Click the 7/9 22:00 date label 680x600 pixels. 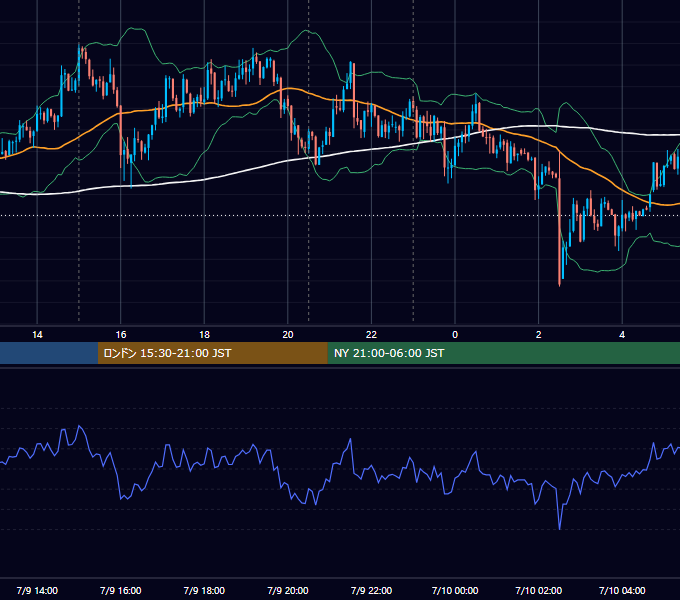[371, 590]
